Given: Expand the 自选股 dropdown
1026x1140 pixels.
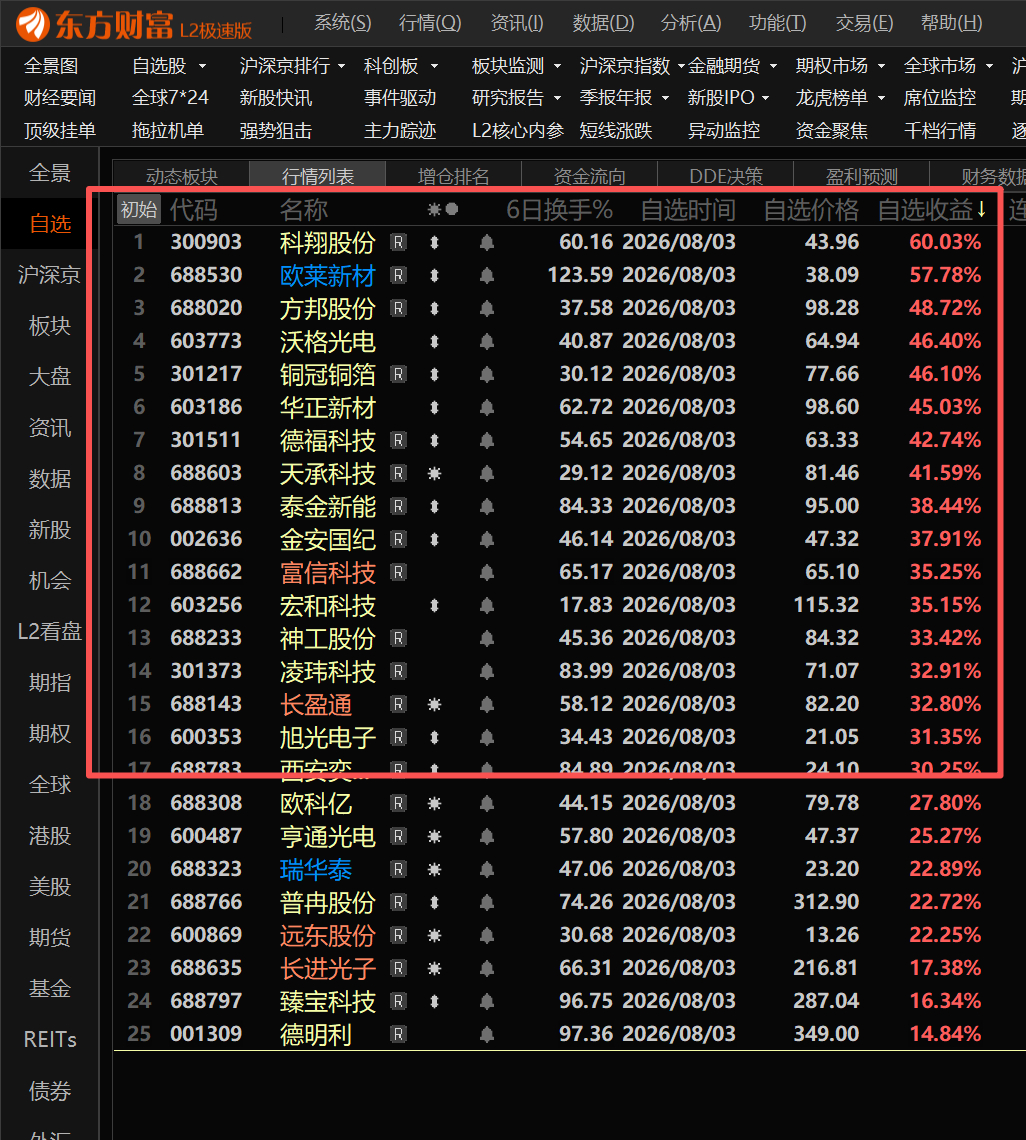Looking at the screenshot, I should tap(202, 66).
